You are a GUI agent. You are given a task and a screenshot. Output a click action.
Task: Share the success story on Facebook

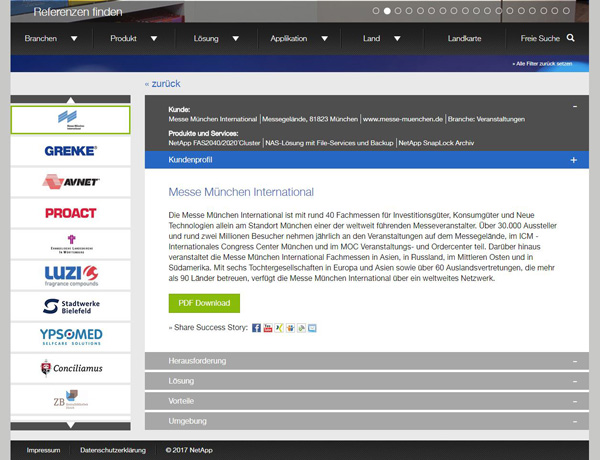point(256,328)
